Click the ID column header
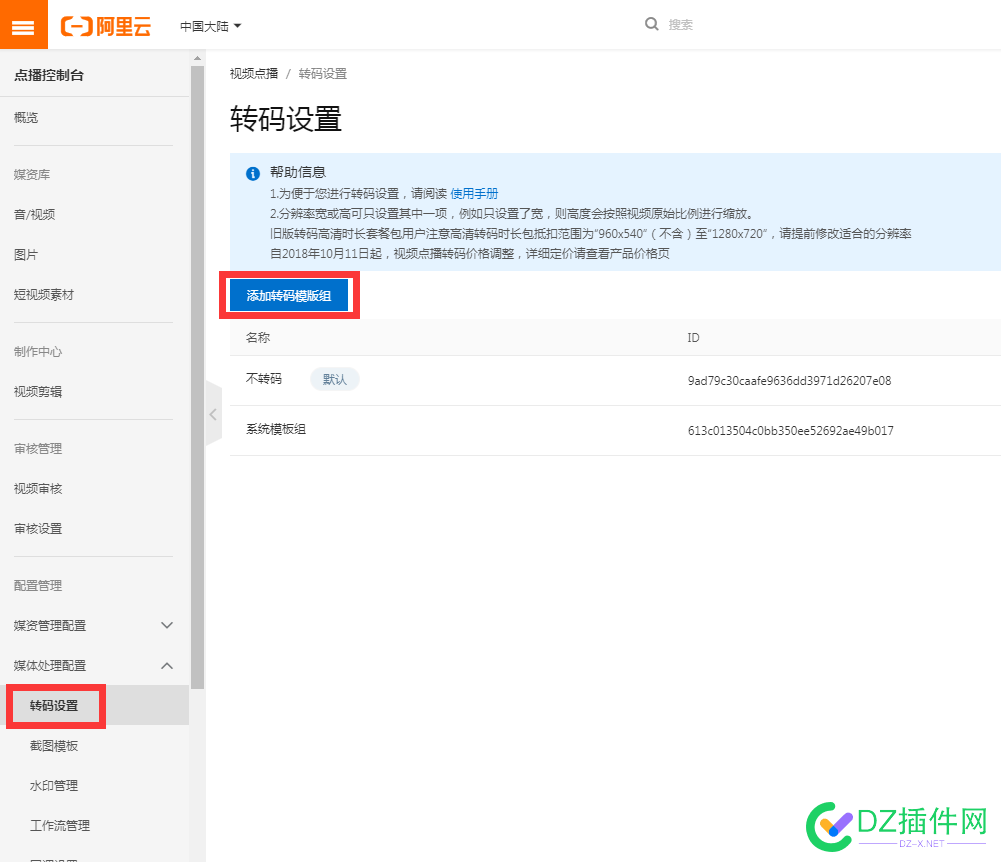Viewport: 1001px width, 862px height. click(693, 337)
